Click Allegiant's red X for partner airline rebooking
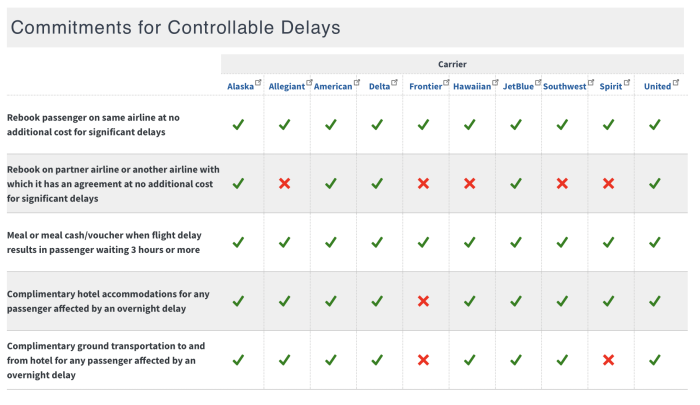700x405 pixels. [x=285, y=184]
